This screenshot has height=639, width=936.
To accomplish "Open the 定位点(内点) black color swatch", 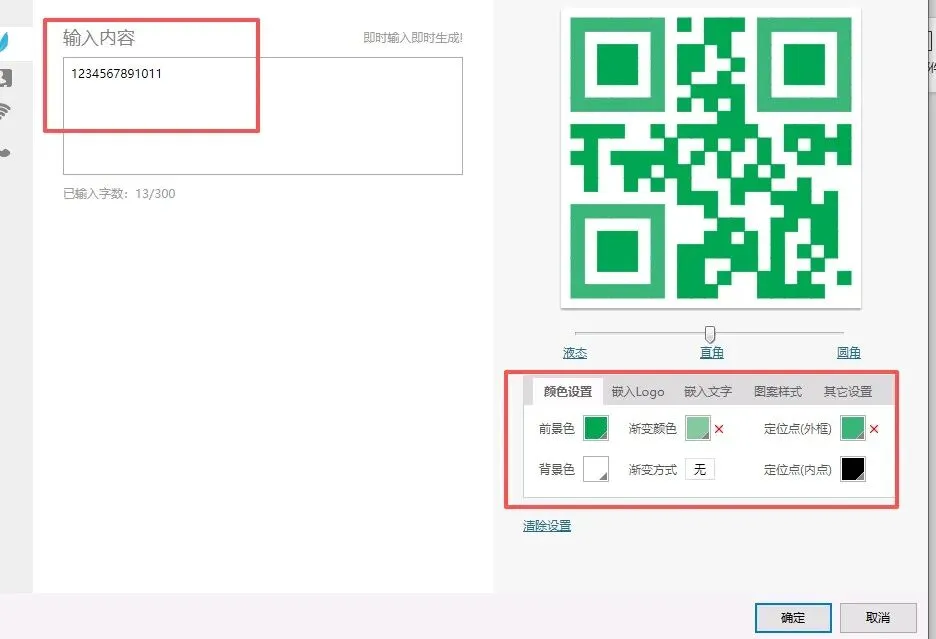I will pyautogui.click(x=852, y=469).
